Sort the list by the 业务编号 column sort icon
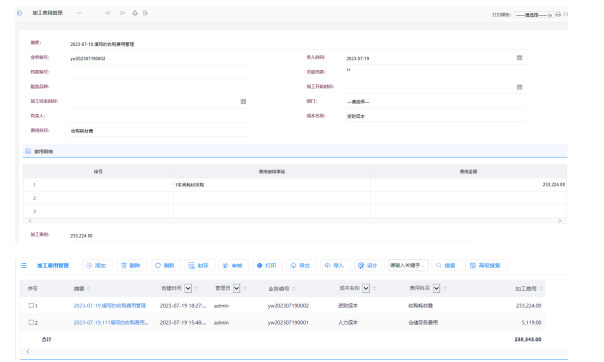This screenshot has height=362, width=604. (x=294, y=289)
